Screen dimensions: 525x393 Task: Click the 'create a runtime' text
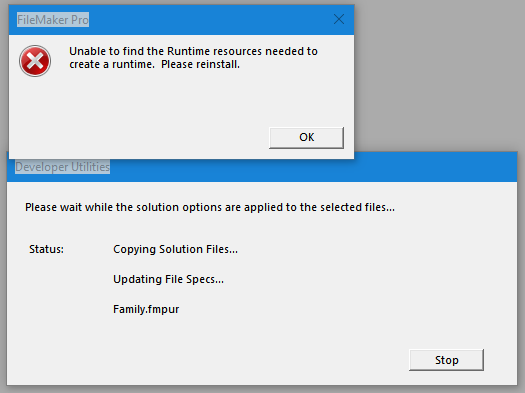112,64
